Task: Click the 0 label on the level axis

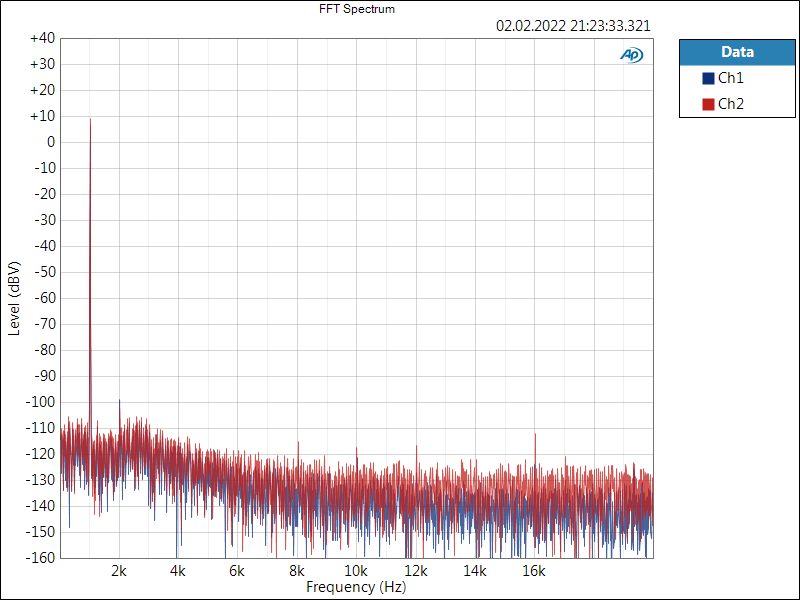Action: (50, 142)
